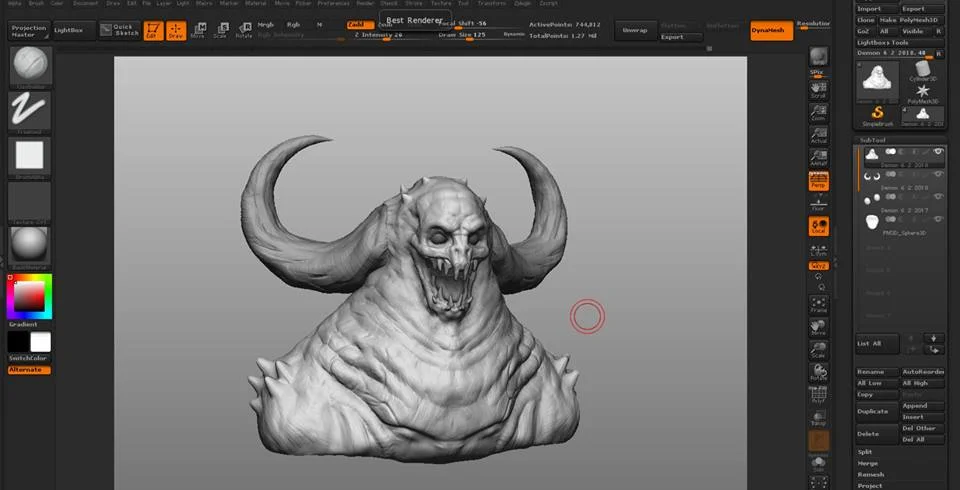The width and height of the screenshot is (960, 490).
Task: Click the Frame icon
Action: [x=819, y=305]
